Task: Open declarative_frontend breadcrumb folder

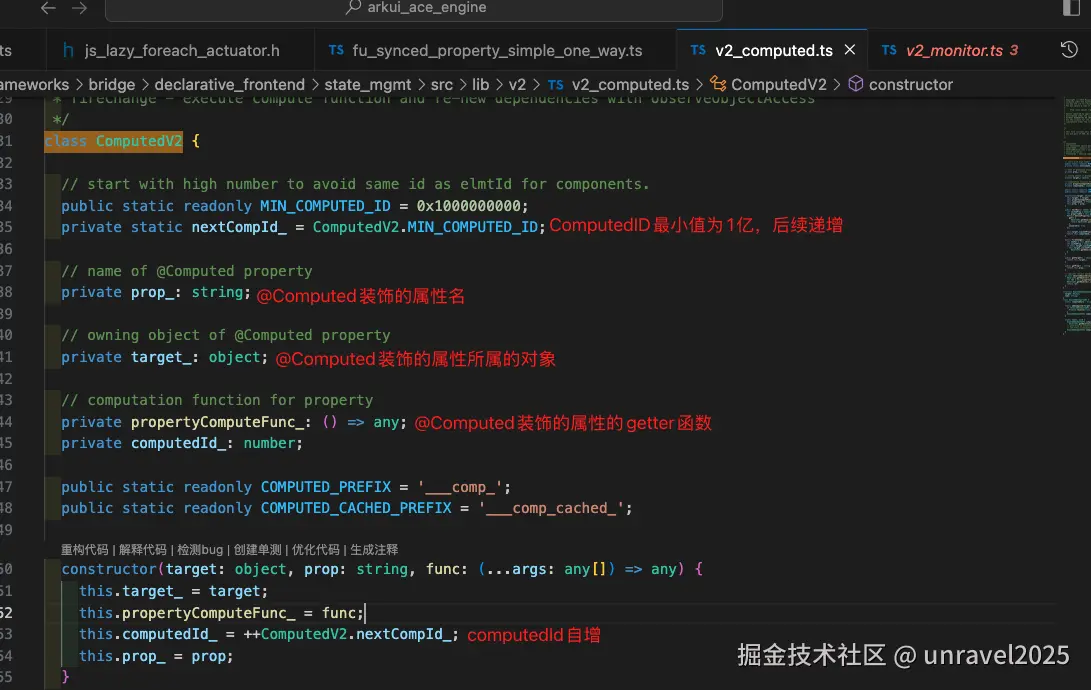Action: 230,85
